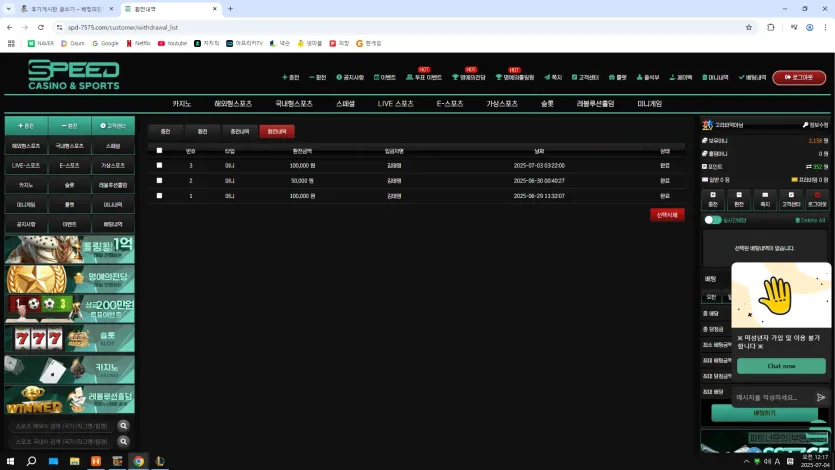Viewport: 835px width, 470px height.
Task: Click green +충전 button in left sidebar
Action: click(26, 126)
